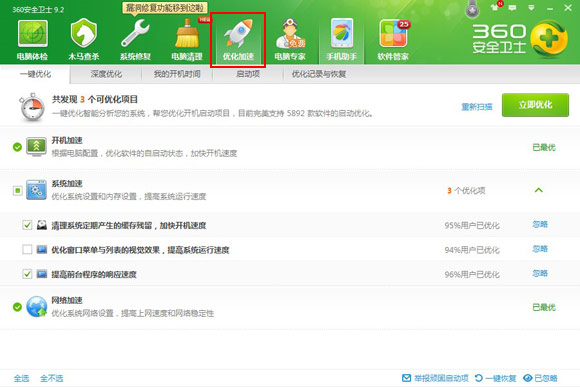This screenshot has width=580, height=387.
Task: Collapse the 系统加速 section with chevron
Action: [539, 190]
